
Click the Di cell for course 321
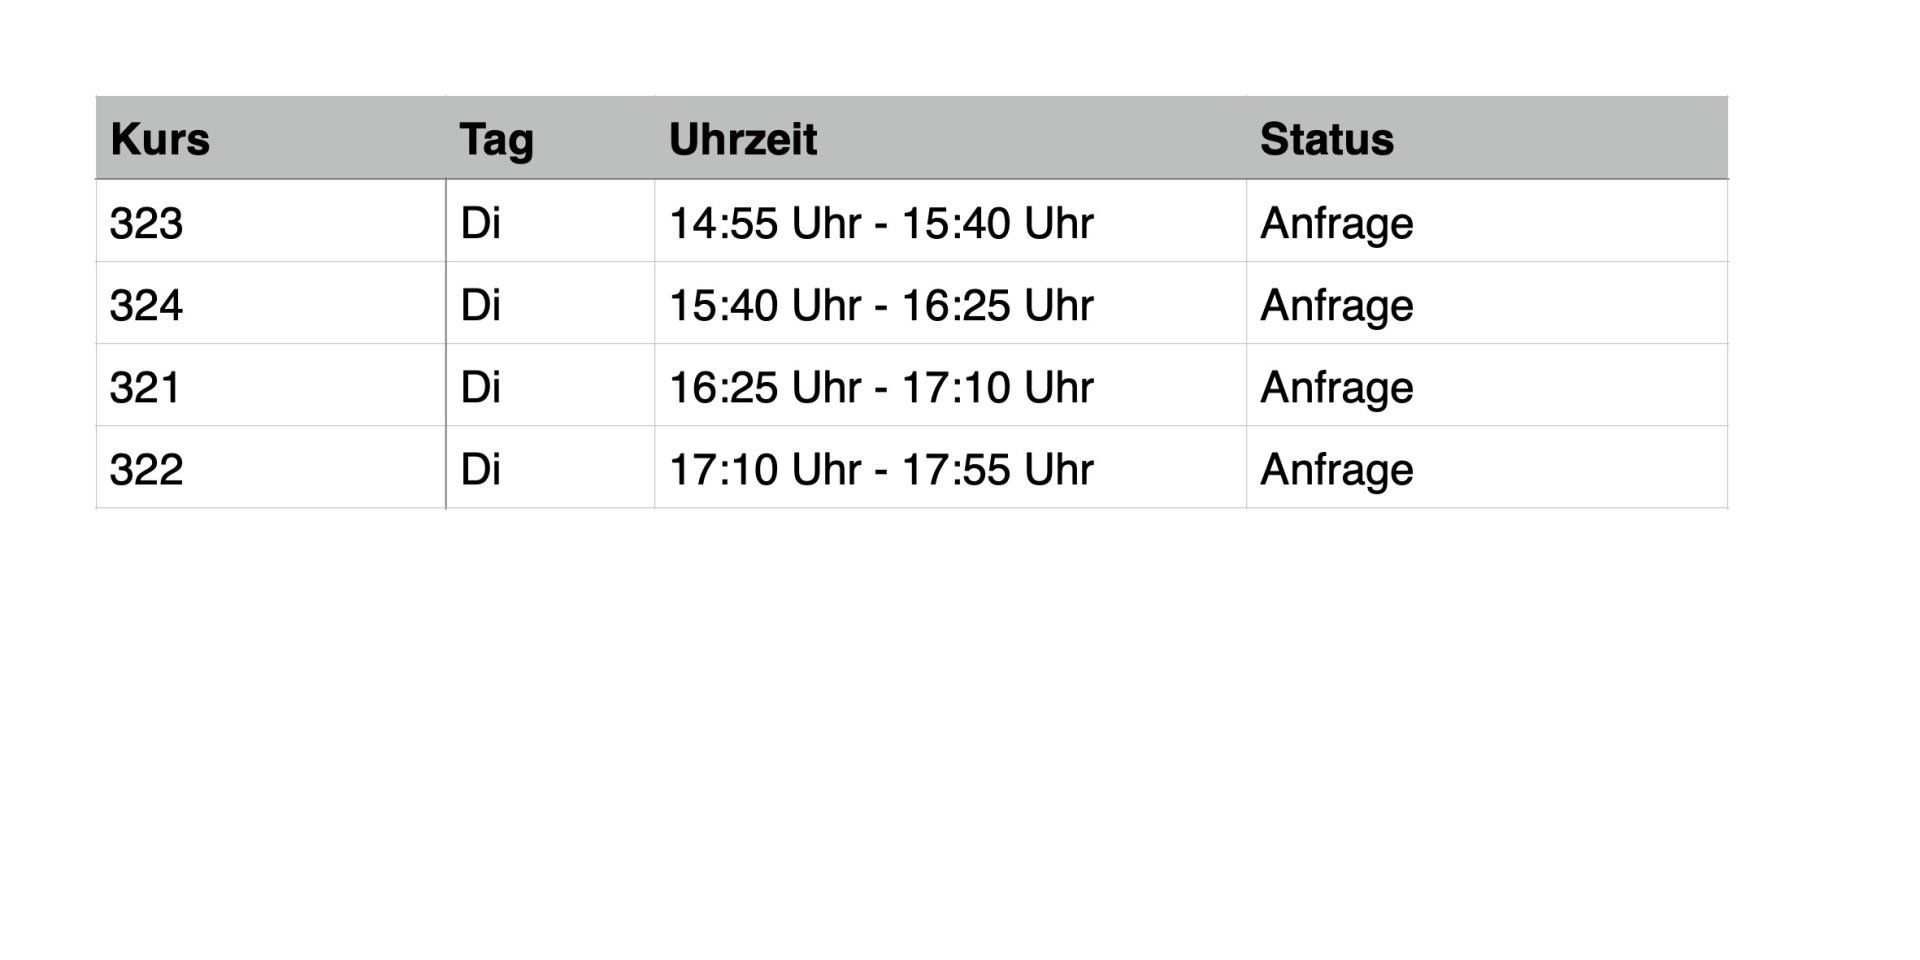coord(480,387)
